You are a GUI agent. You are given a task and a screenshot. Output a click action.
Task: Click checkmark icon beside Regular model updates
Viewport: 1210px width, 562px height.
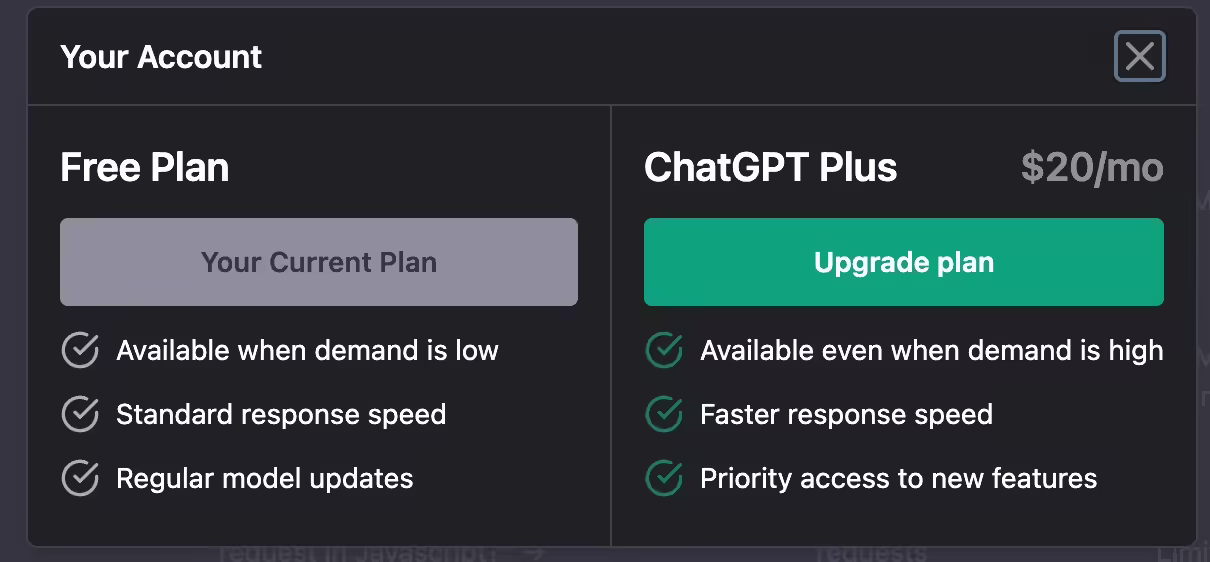pyautogui.click(x=80, y=478)
